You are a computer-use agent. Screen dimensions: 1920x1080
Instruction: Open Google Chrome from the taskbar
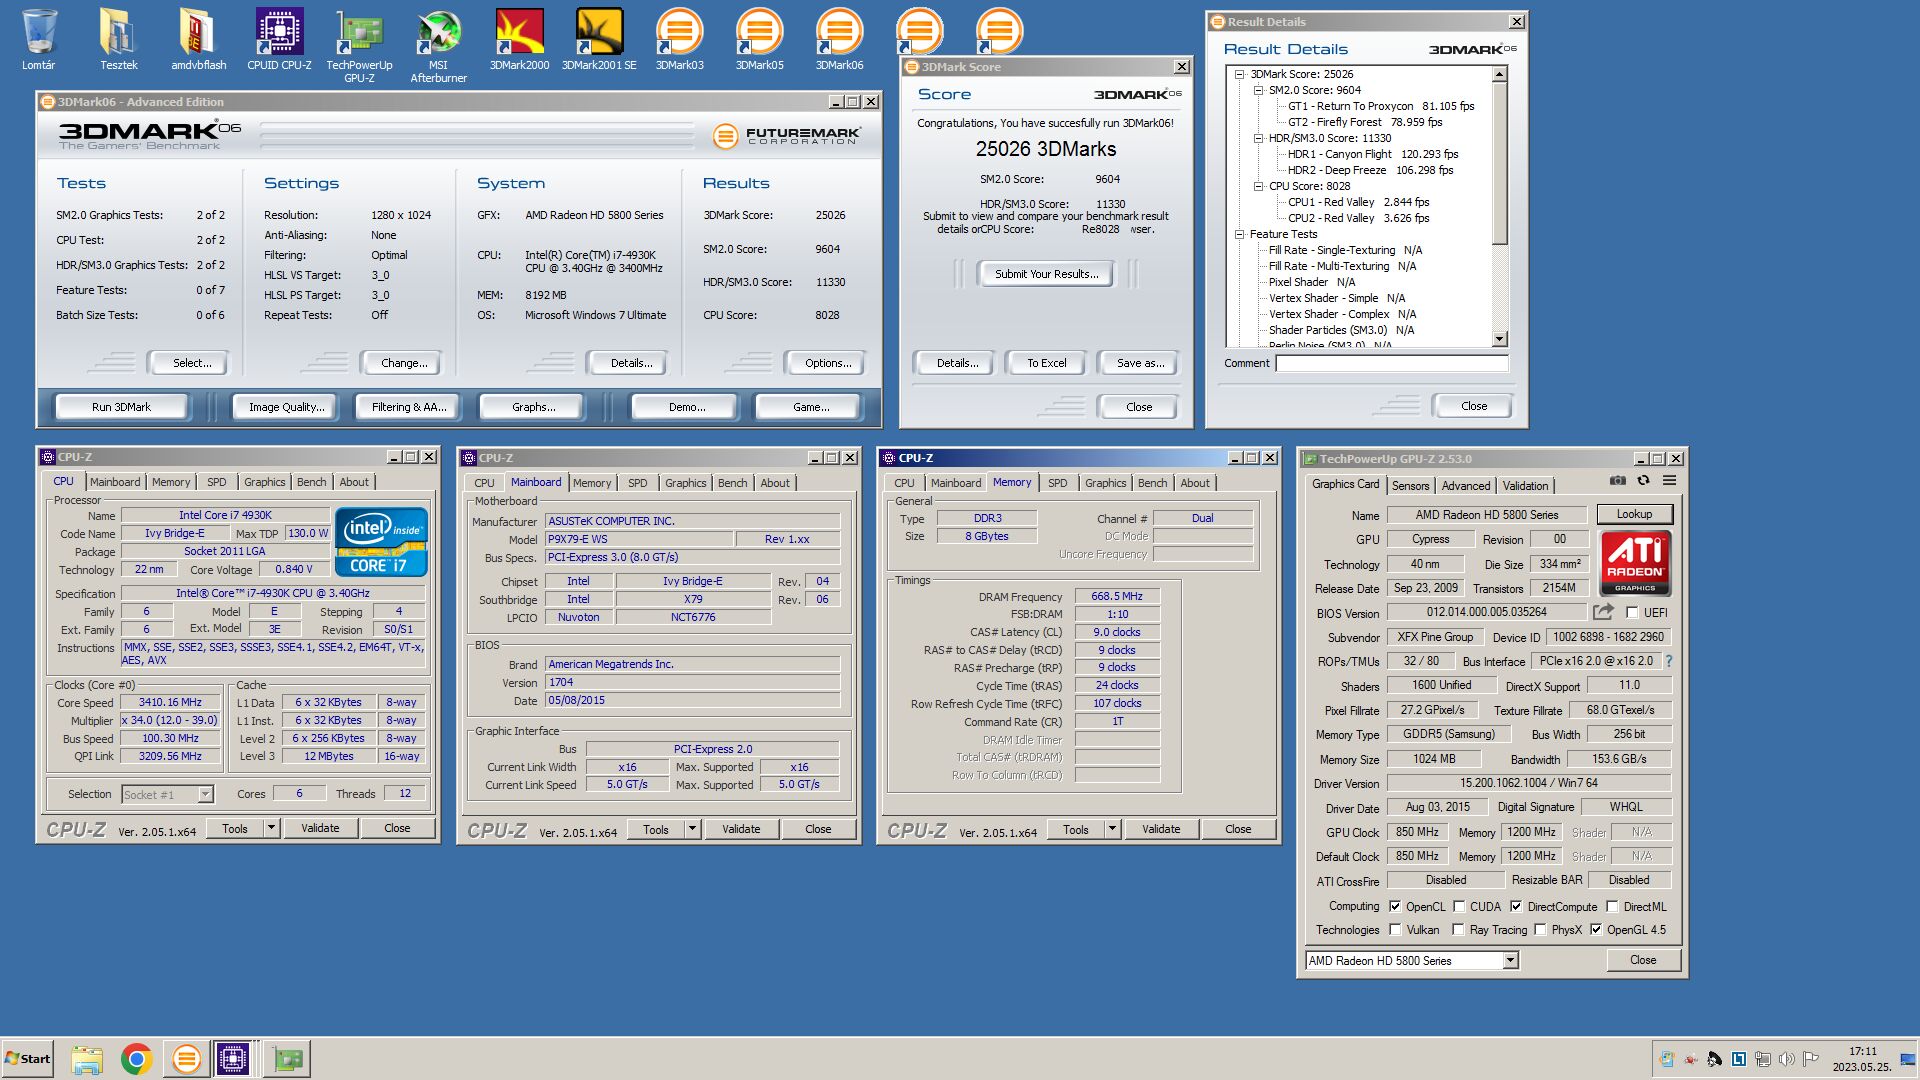point(136,1059)
